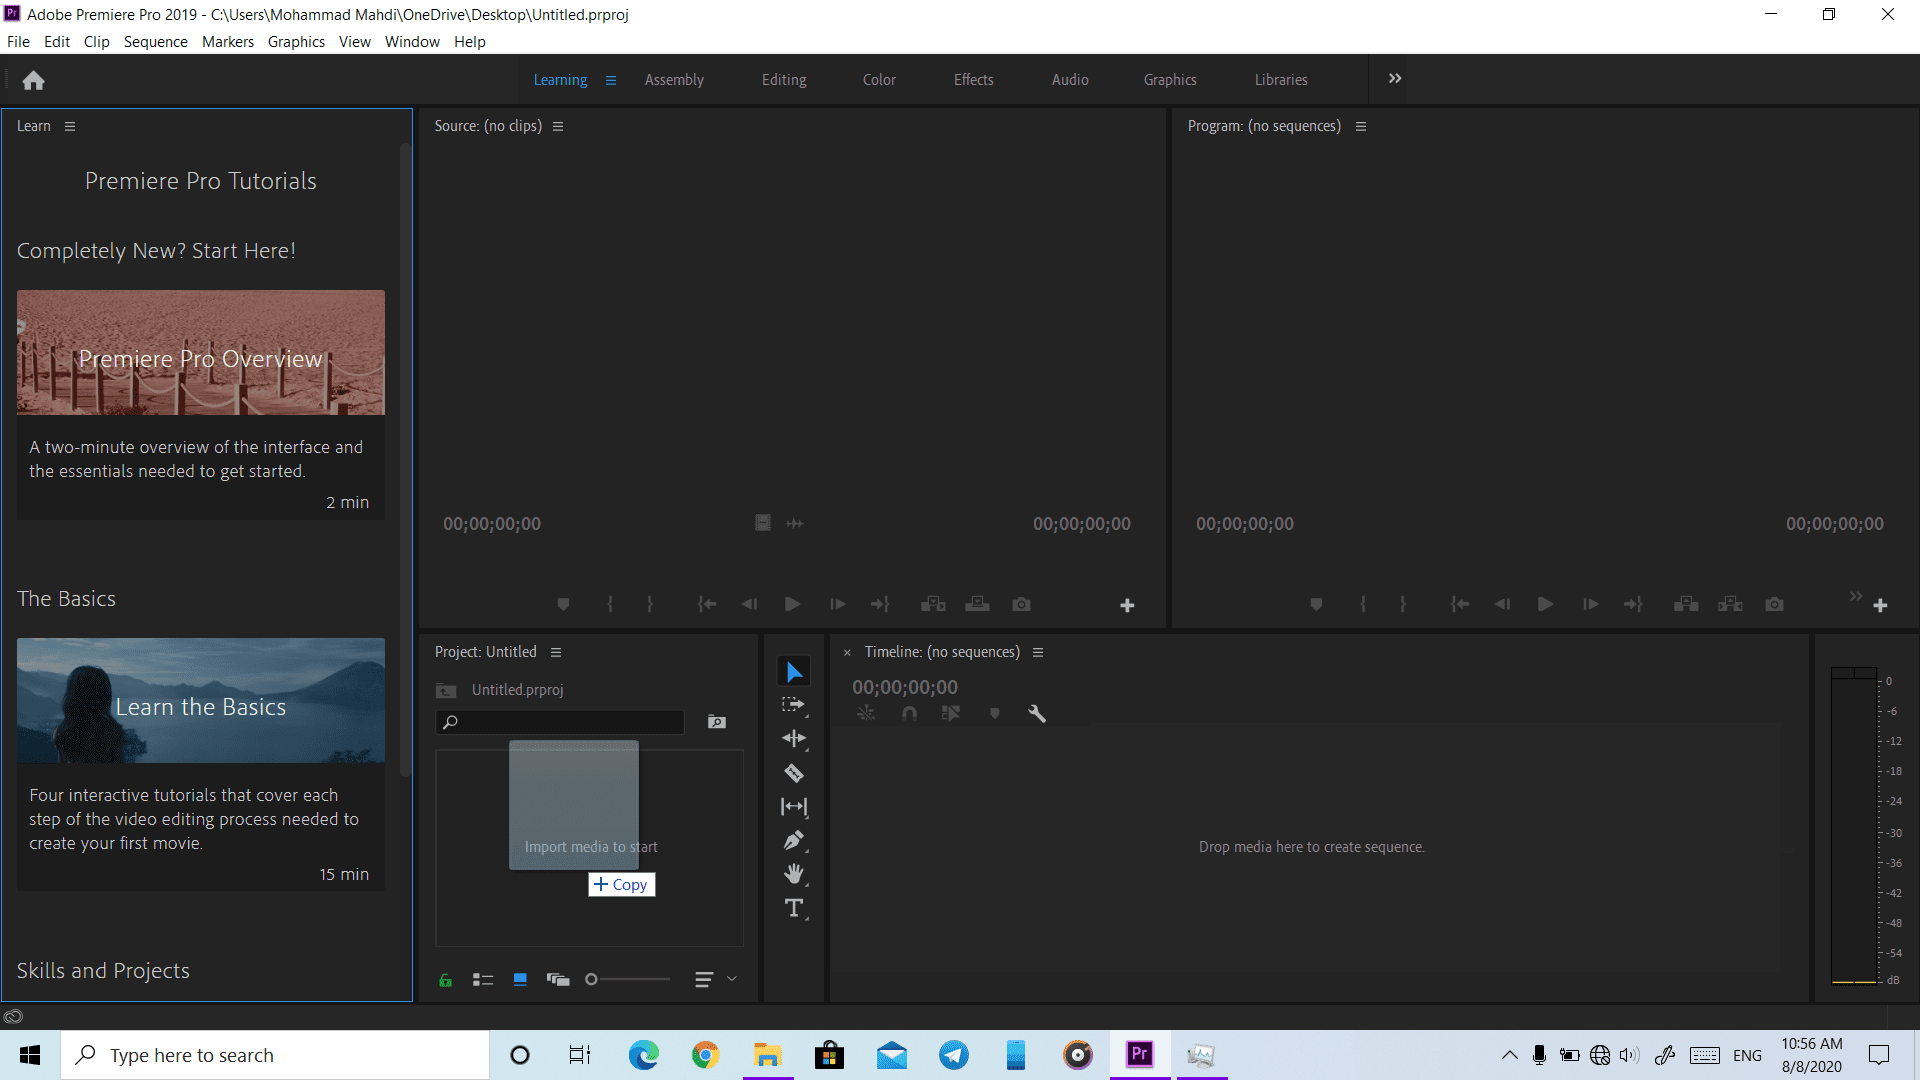The image size is (1920, 1080).
Task: Open the Project panel hamburger menu
Action: coord(556,652)
